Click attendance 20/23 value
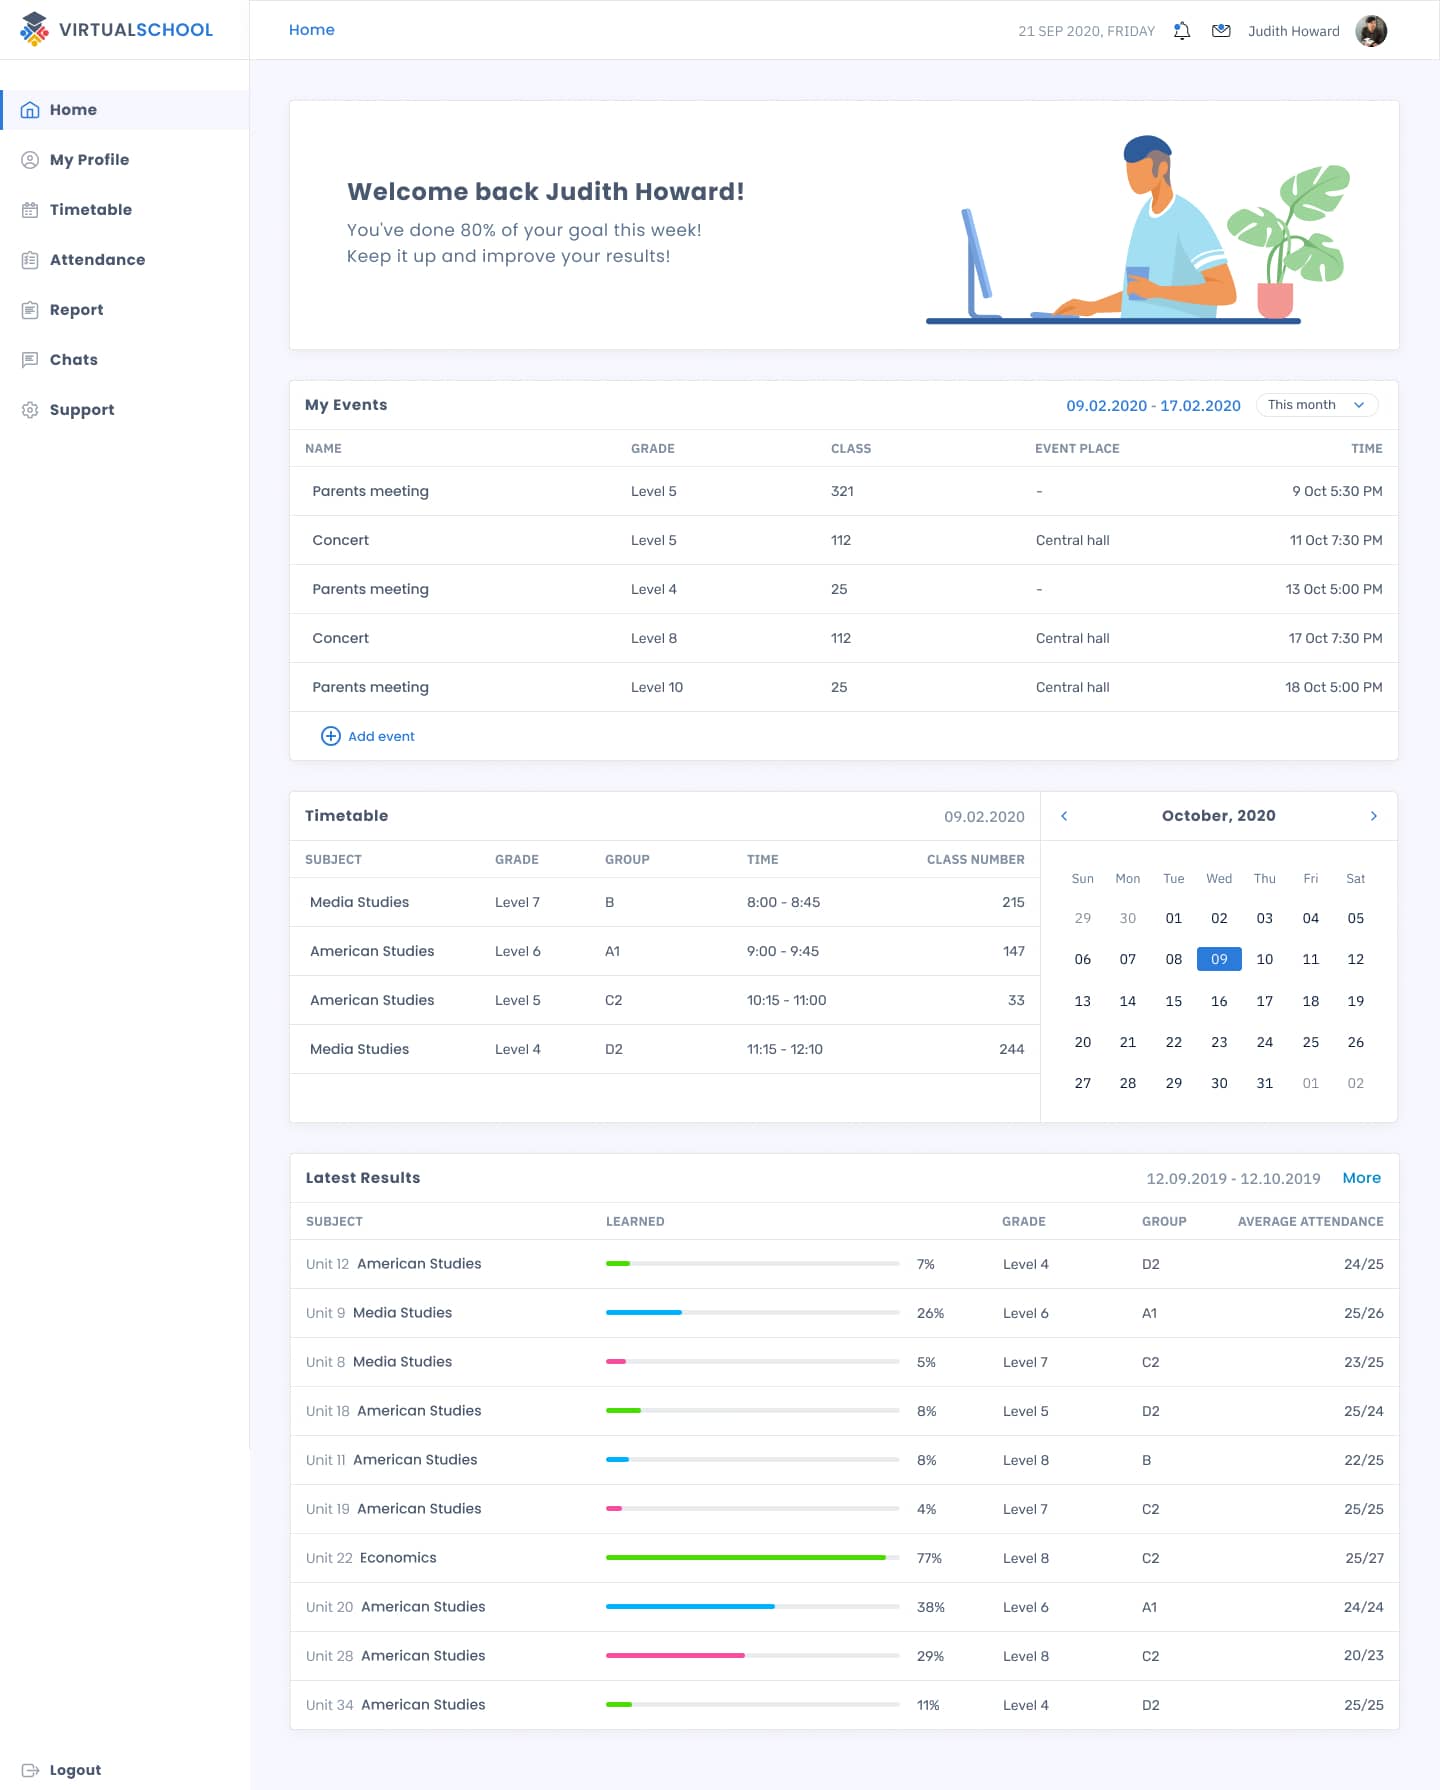This screenshot has width=1440, height=1790. pos(1363,1656)
